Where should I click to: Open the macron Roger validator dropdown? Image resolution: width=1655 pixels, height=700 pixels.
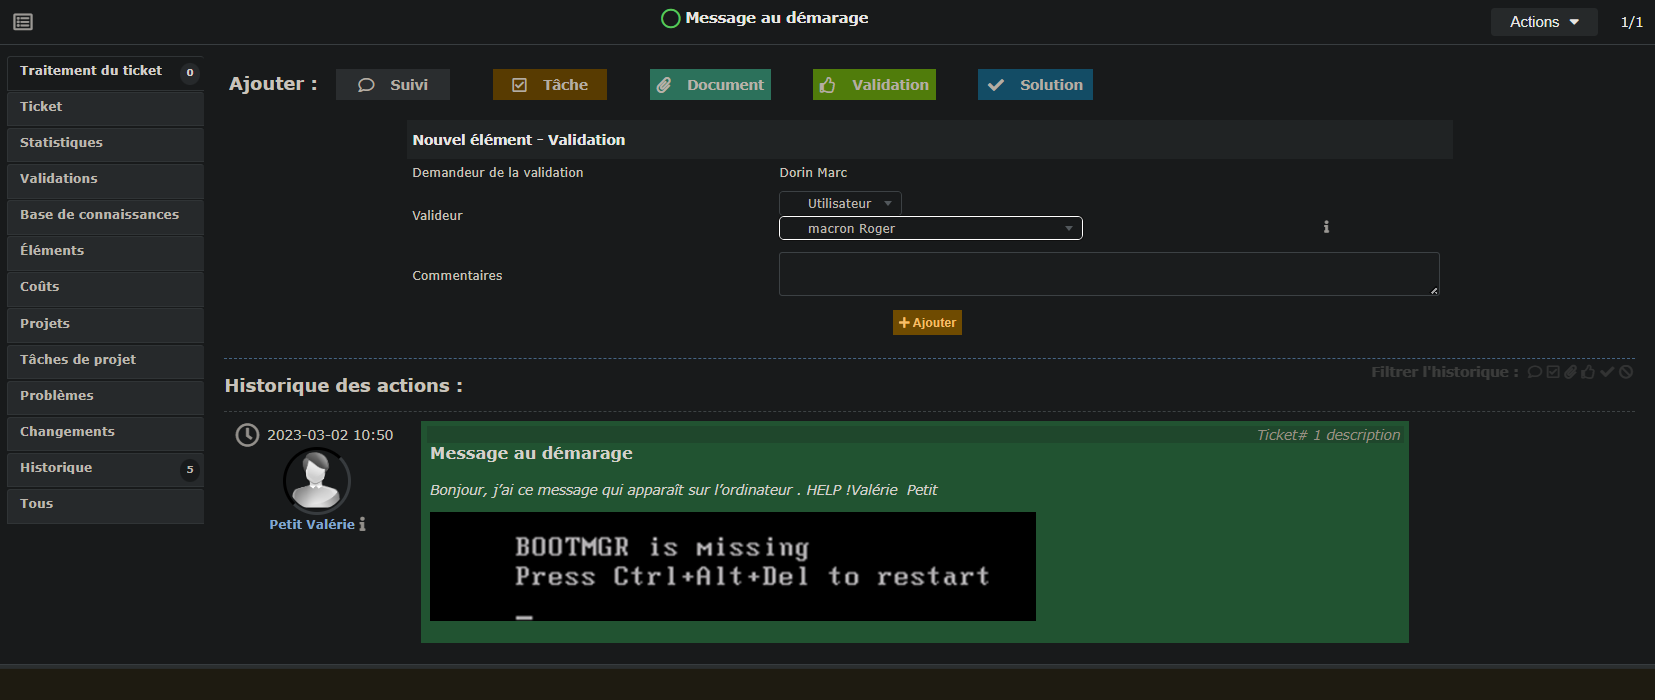click(x=930, y=229)
